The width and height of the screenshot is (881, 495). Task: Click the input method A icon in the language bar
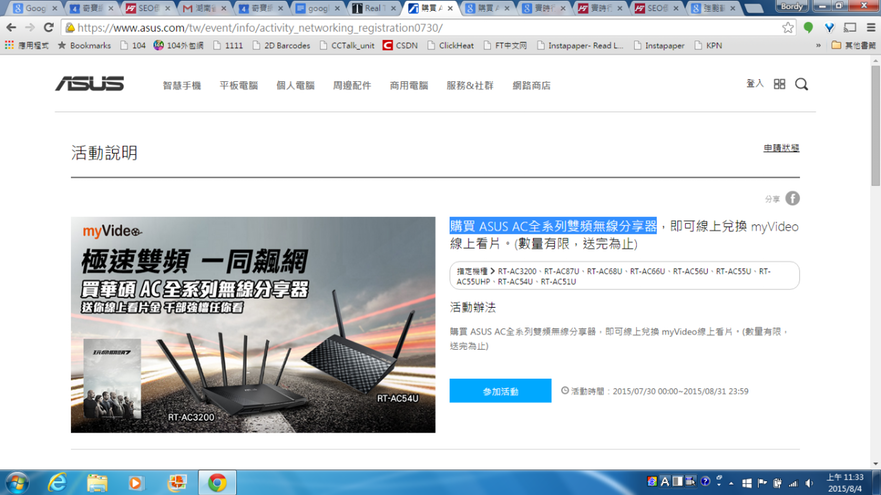pos(665,482)
